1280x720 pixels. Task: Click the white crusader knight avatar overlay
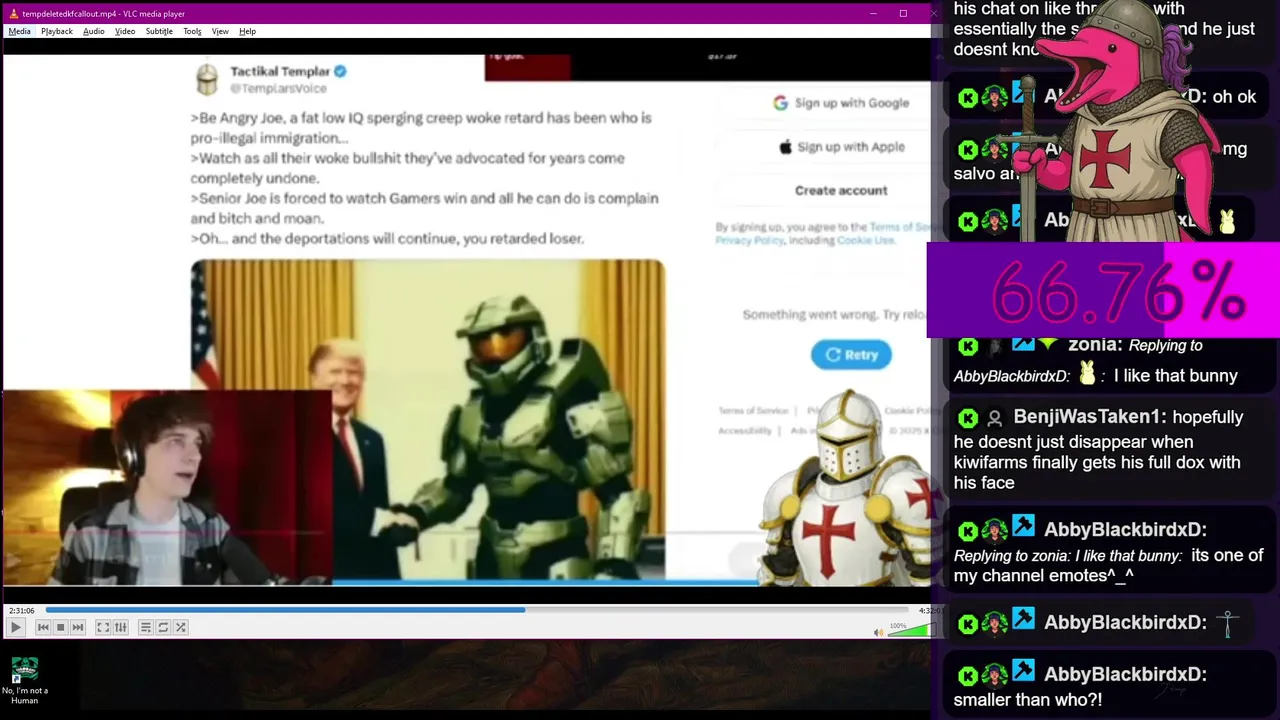850,490
